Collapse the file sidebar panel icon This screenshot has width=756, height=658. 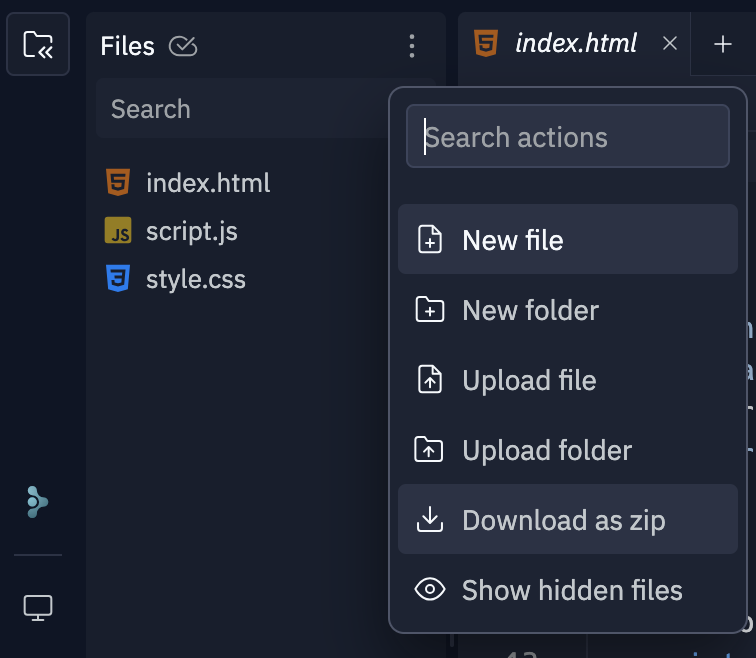coord(38,44)
